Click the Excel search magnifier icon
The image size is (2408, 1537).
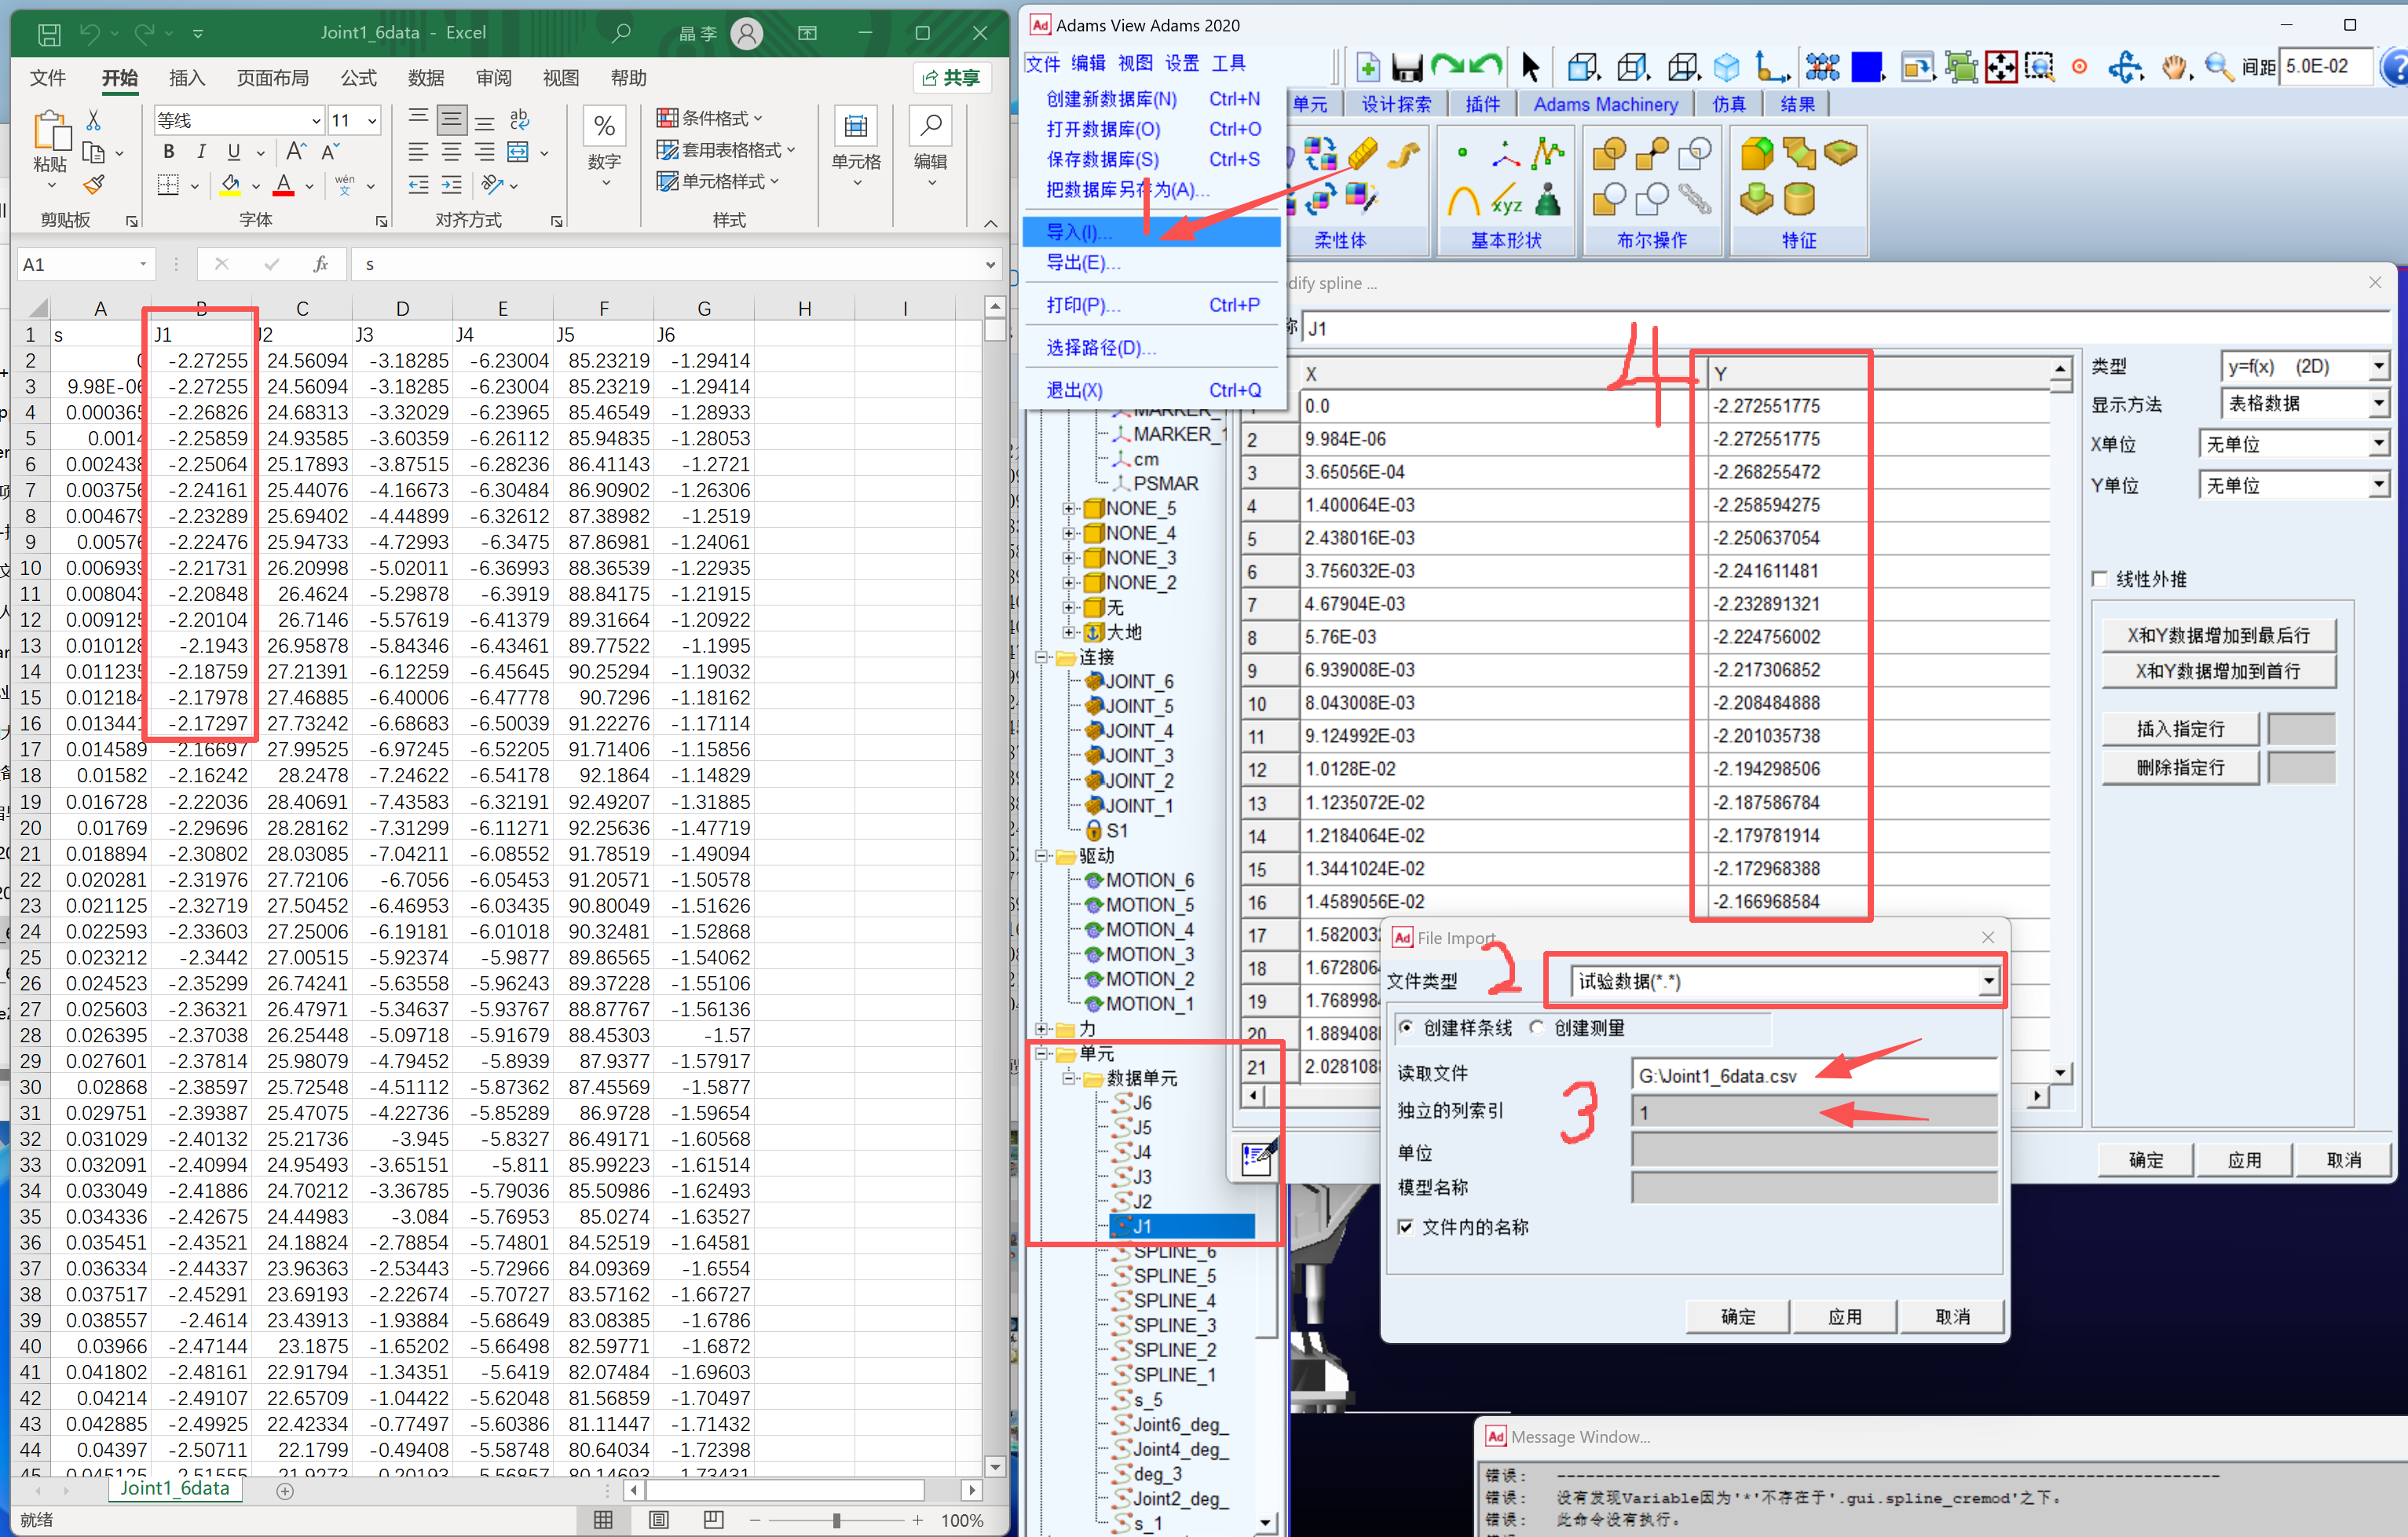pyautogui.click(x=621, y=33)
